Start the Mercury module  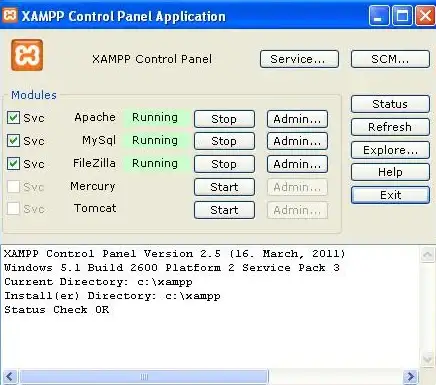tap(224, 187)
